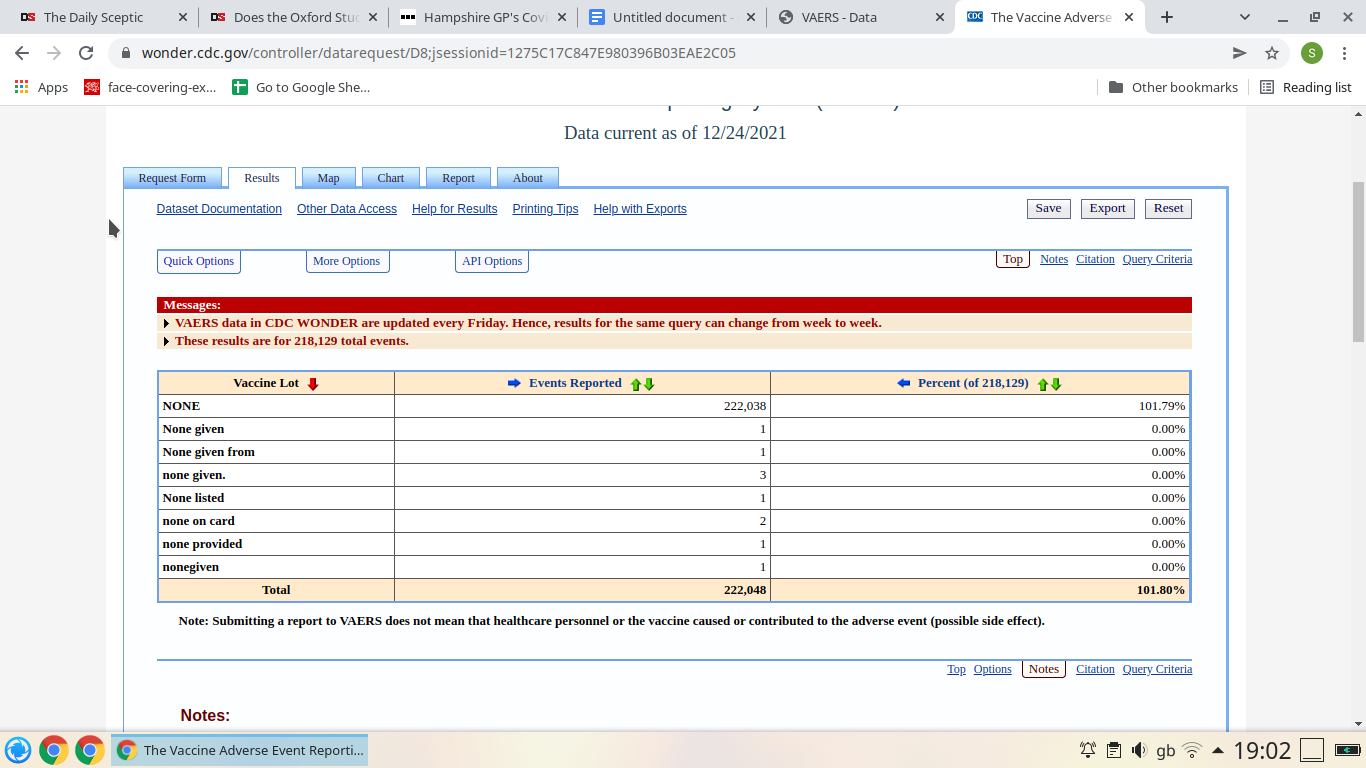This screenshot has width=1366, height=768.
Task: Sort Percent column descending with green down arrow
Action: pyautogui.click(x=1056, y=384)
